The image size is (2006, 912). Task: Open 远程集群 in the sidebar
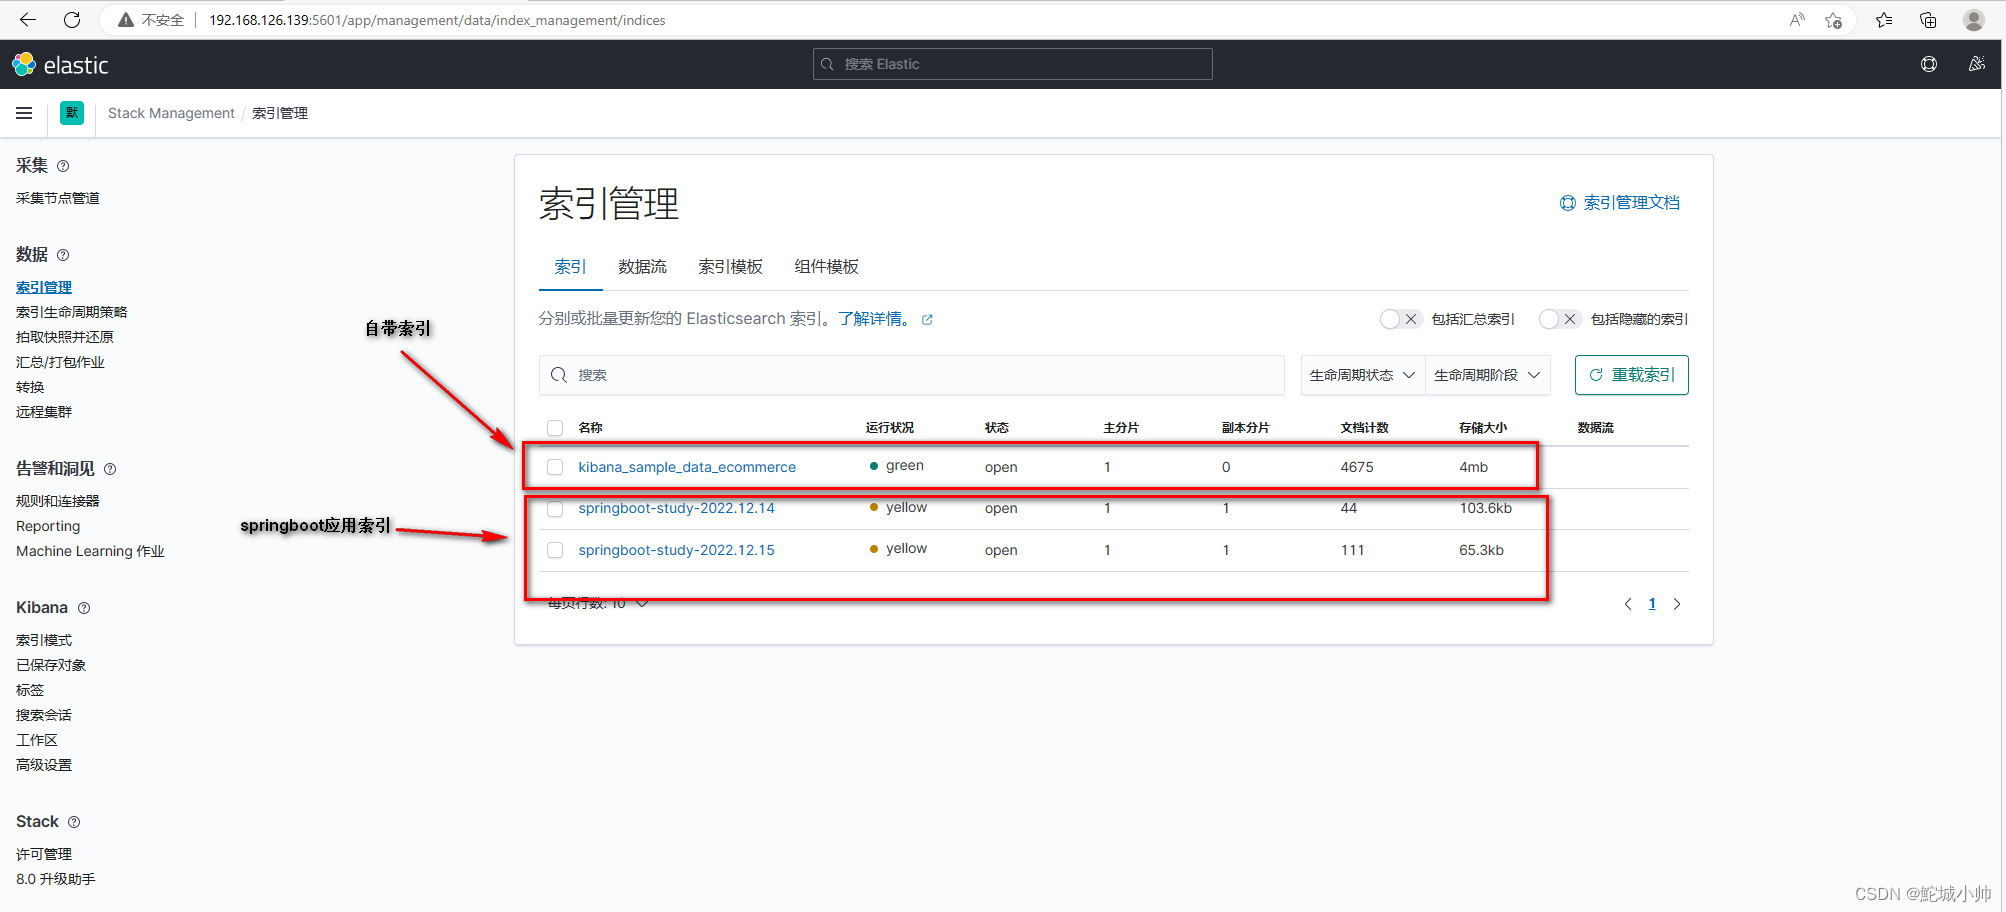[44, 412]
